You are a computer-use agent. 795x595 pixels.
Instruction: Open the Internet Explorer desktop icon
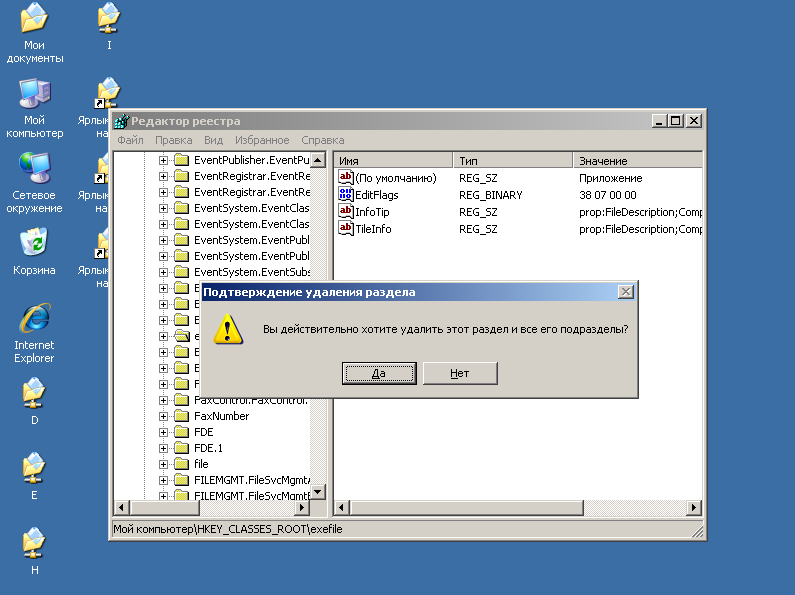tap(34, 319)
